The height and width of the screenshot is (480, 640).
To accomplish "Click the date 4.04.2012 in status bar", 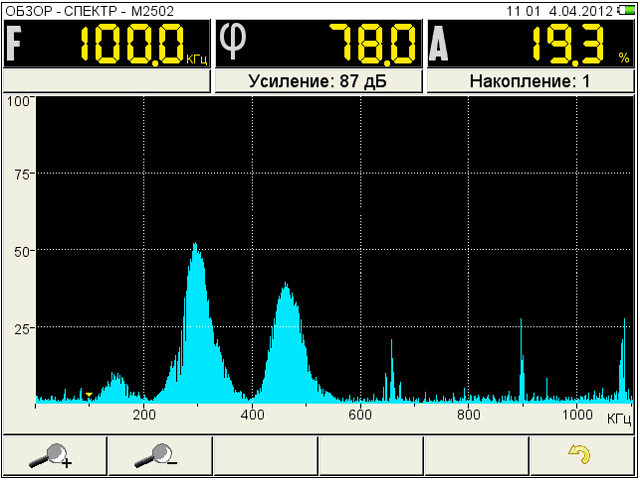I will click(575, 9).
